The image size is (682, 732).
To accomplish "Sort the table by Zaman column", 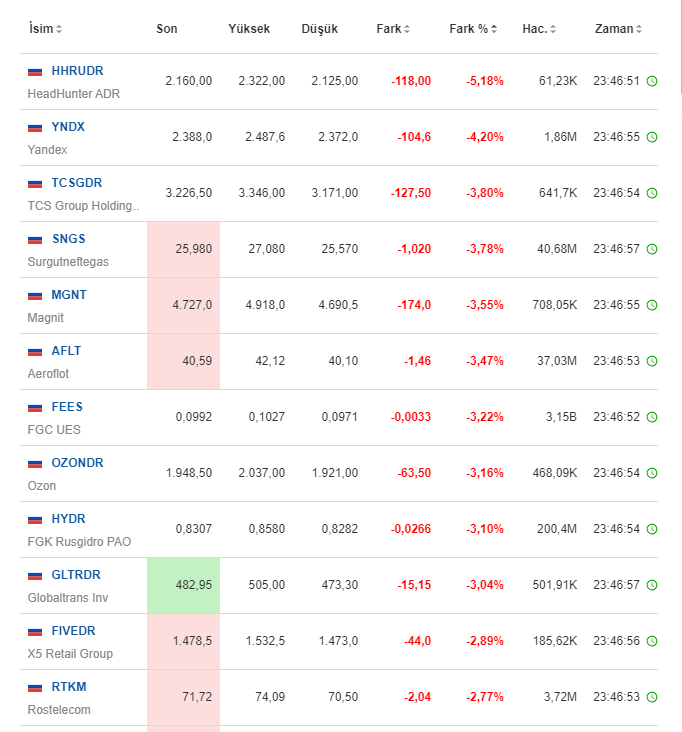I will pyautogui.click(x=618, y=29).
